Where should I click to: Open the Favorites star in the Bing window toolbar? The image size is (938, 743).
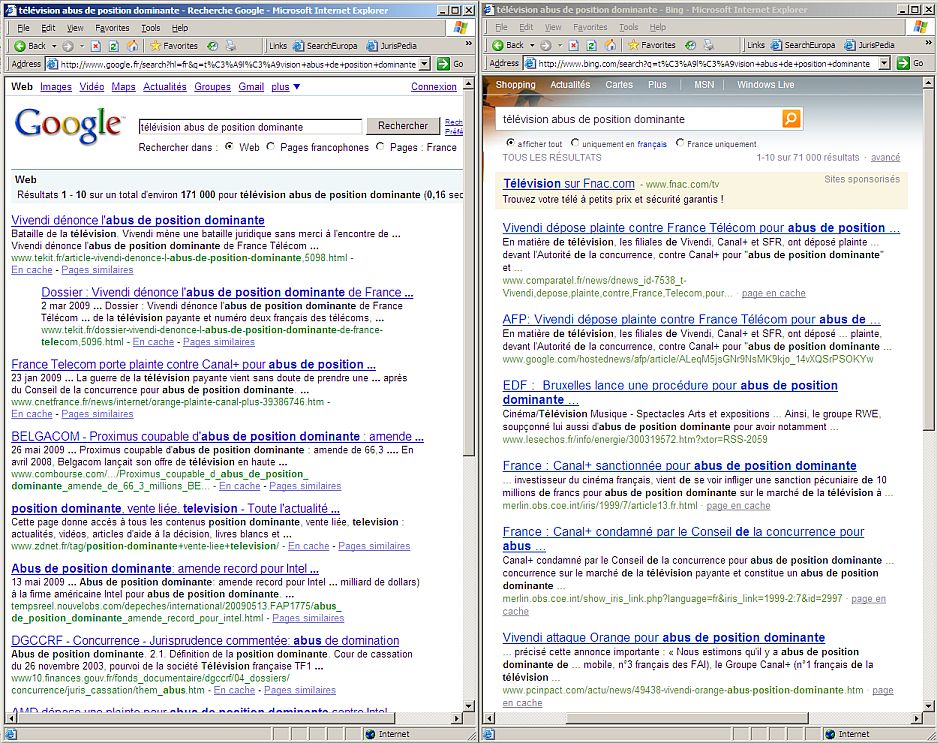(x=651, y=45)
